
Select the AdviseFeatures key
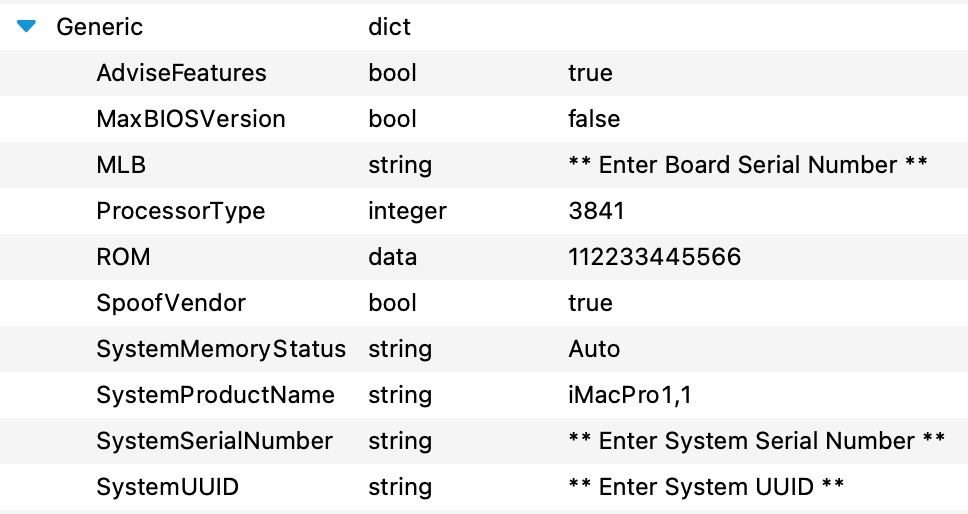181,73
